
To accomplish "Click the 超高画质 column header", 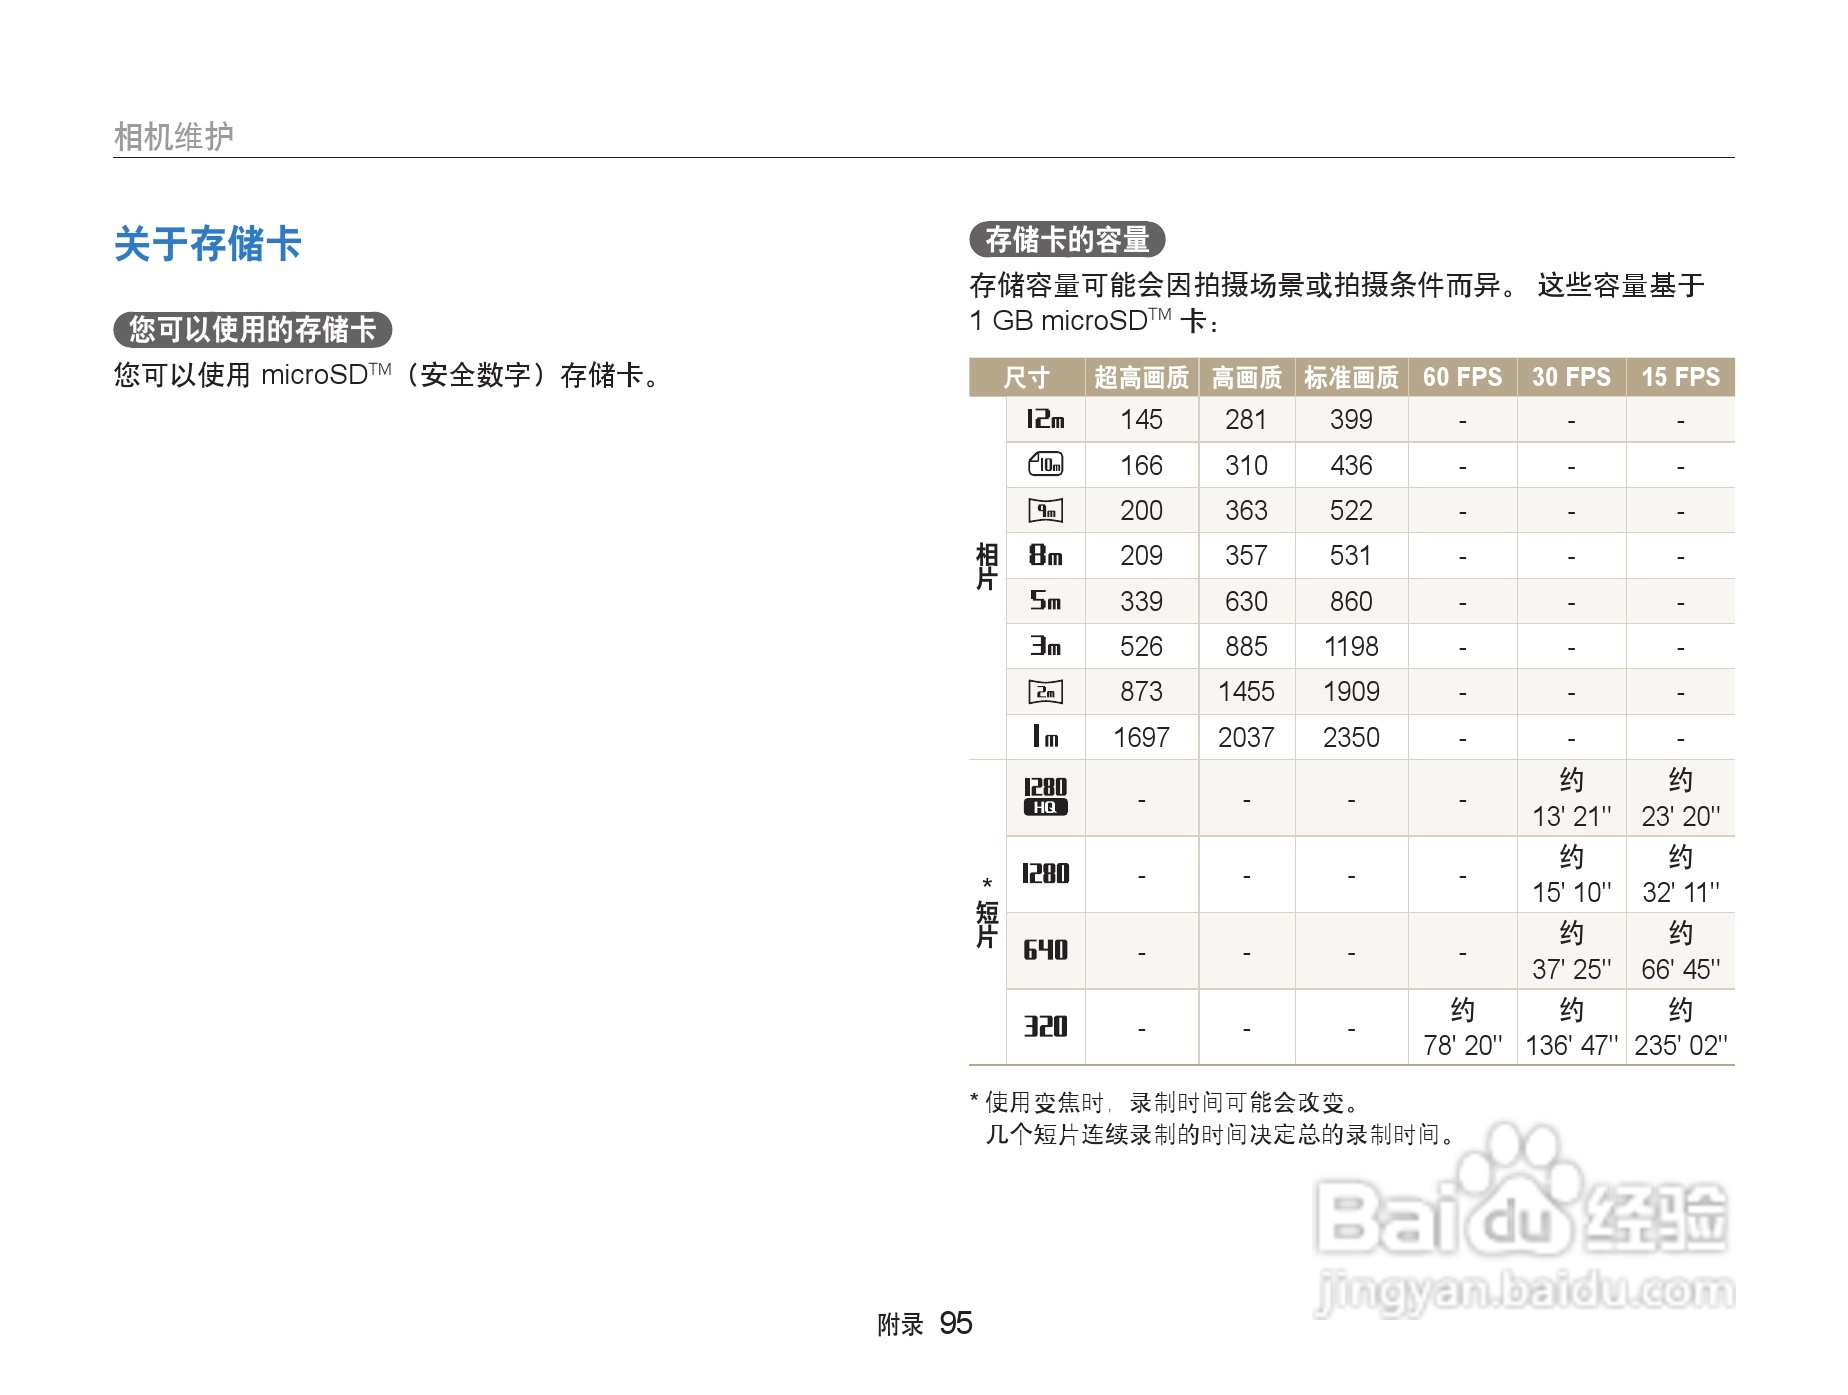I will pos(1141,377).
